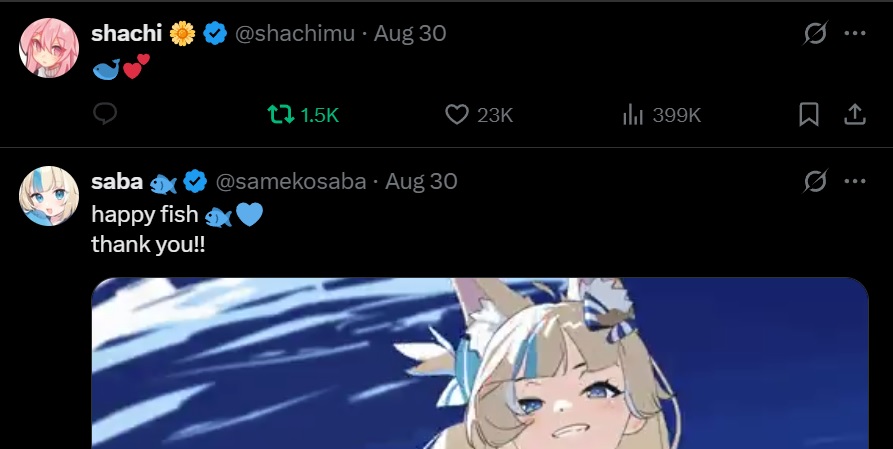Share shachi's post
Viewport: 893px width, 449px height.
tap(854, 115)
